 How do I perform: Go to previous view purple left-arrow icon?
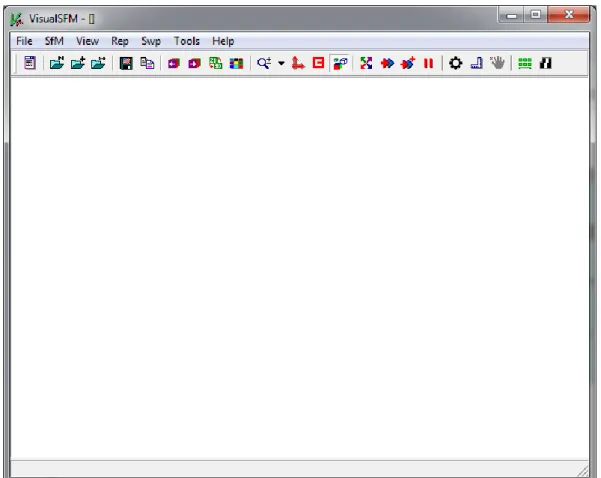[x=174, y=63]
